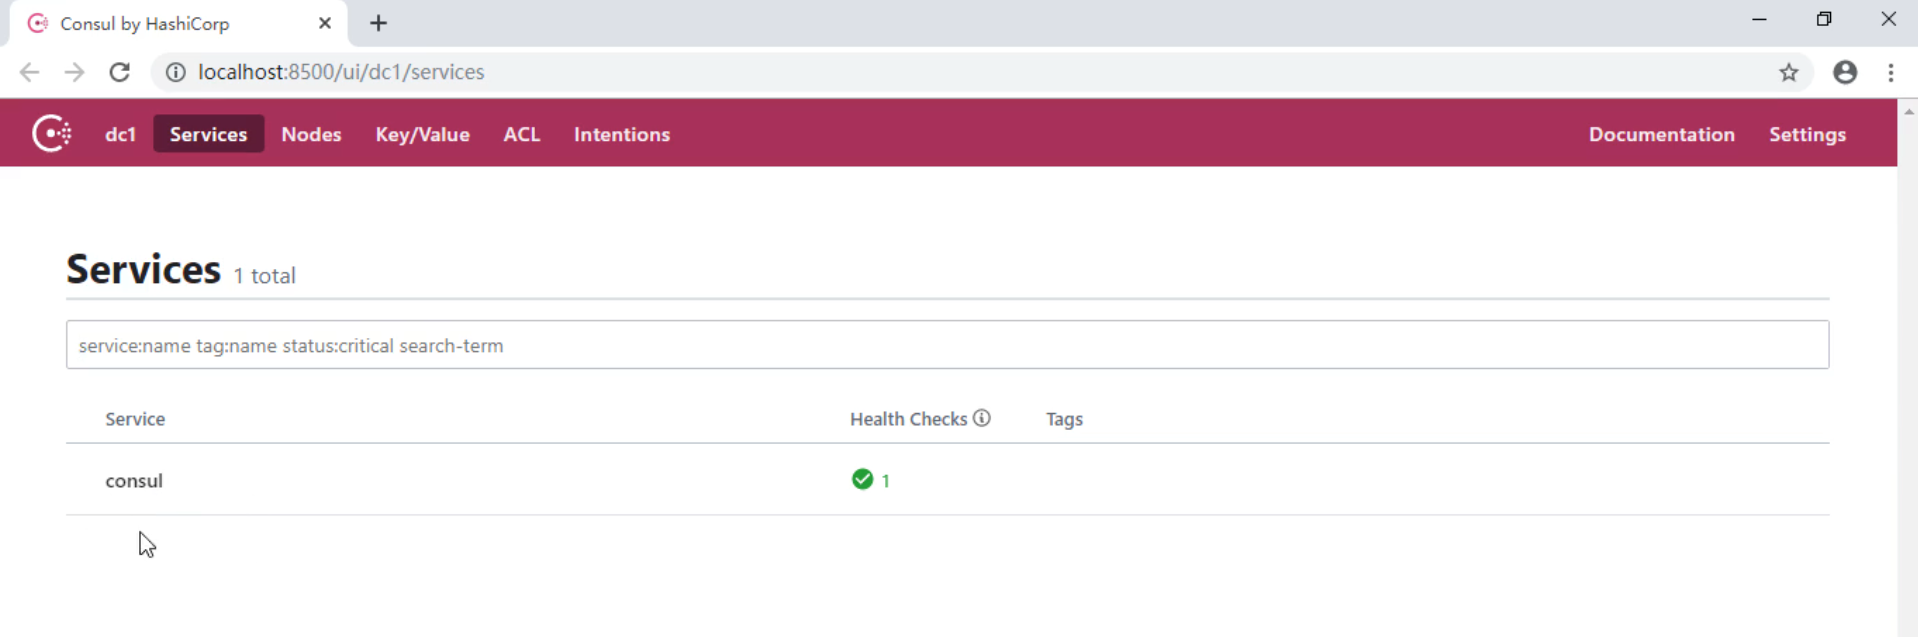This screenshot has width=1918, height=637.
Task: Click the Health Checks column header
Action: click(908, 419)
